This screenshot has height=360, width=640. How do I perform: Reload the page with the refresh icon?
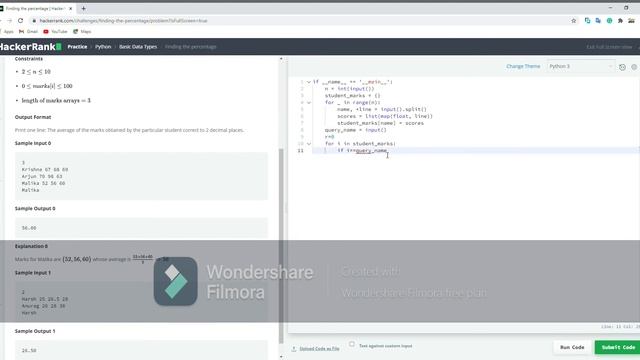click(x=20, y=20)
